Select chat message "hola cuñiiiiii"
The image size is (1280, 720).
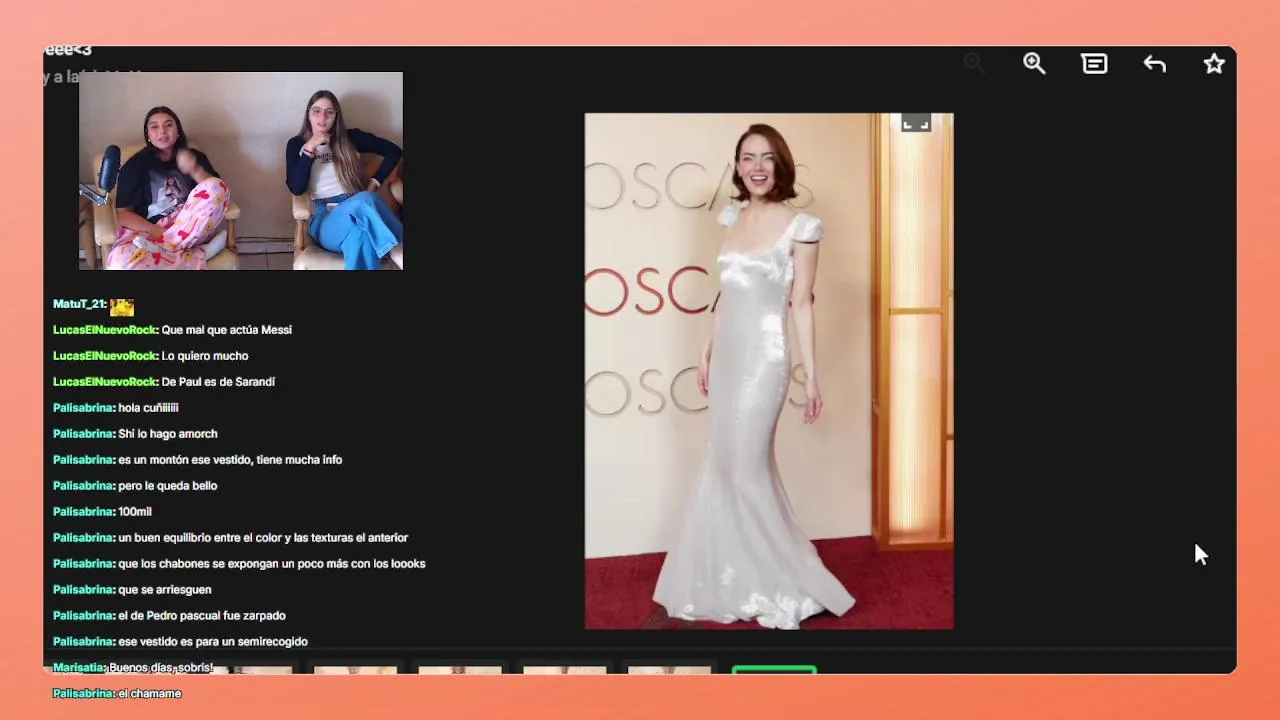[148, 408]
